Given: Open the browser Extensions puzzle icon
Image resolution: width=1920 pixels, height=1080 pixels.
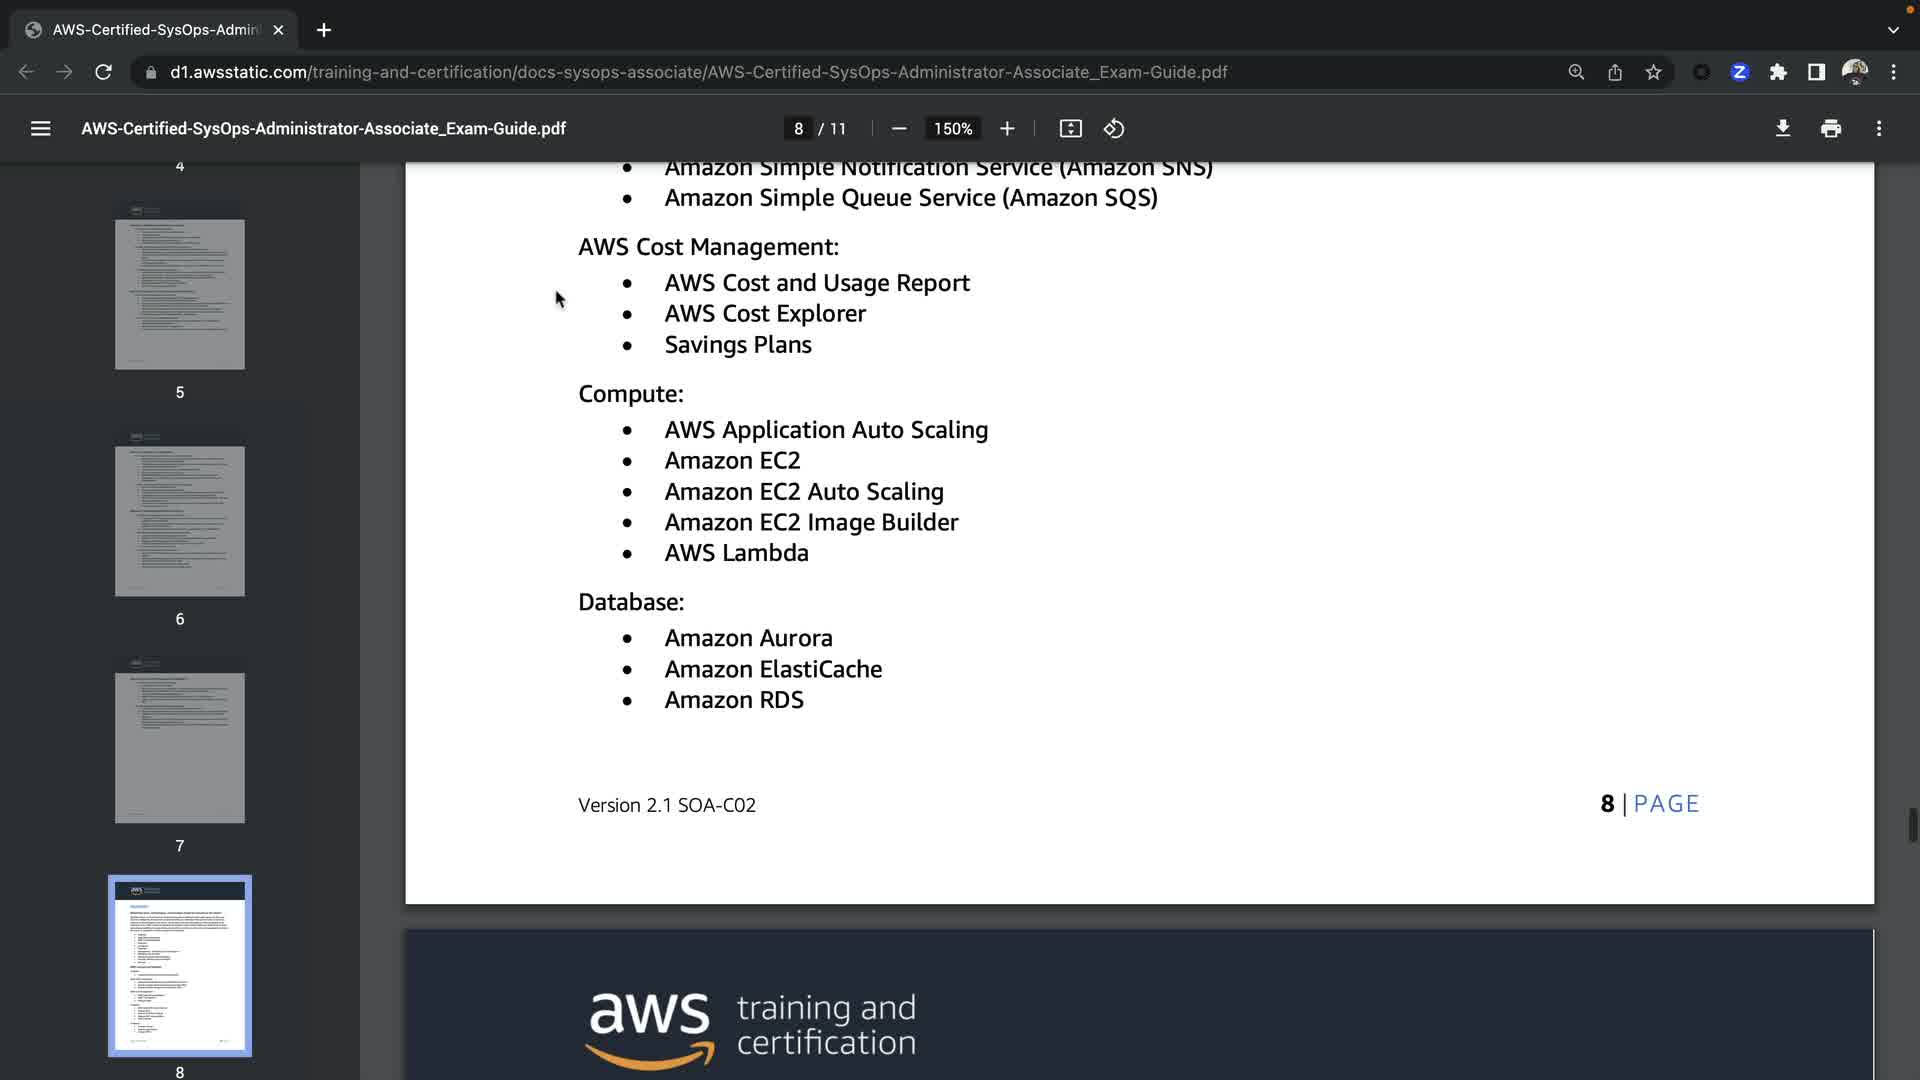Looking at the screenshot, I should [x=1778, y=72].
